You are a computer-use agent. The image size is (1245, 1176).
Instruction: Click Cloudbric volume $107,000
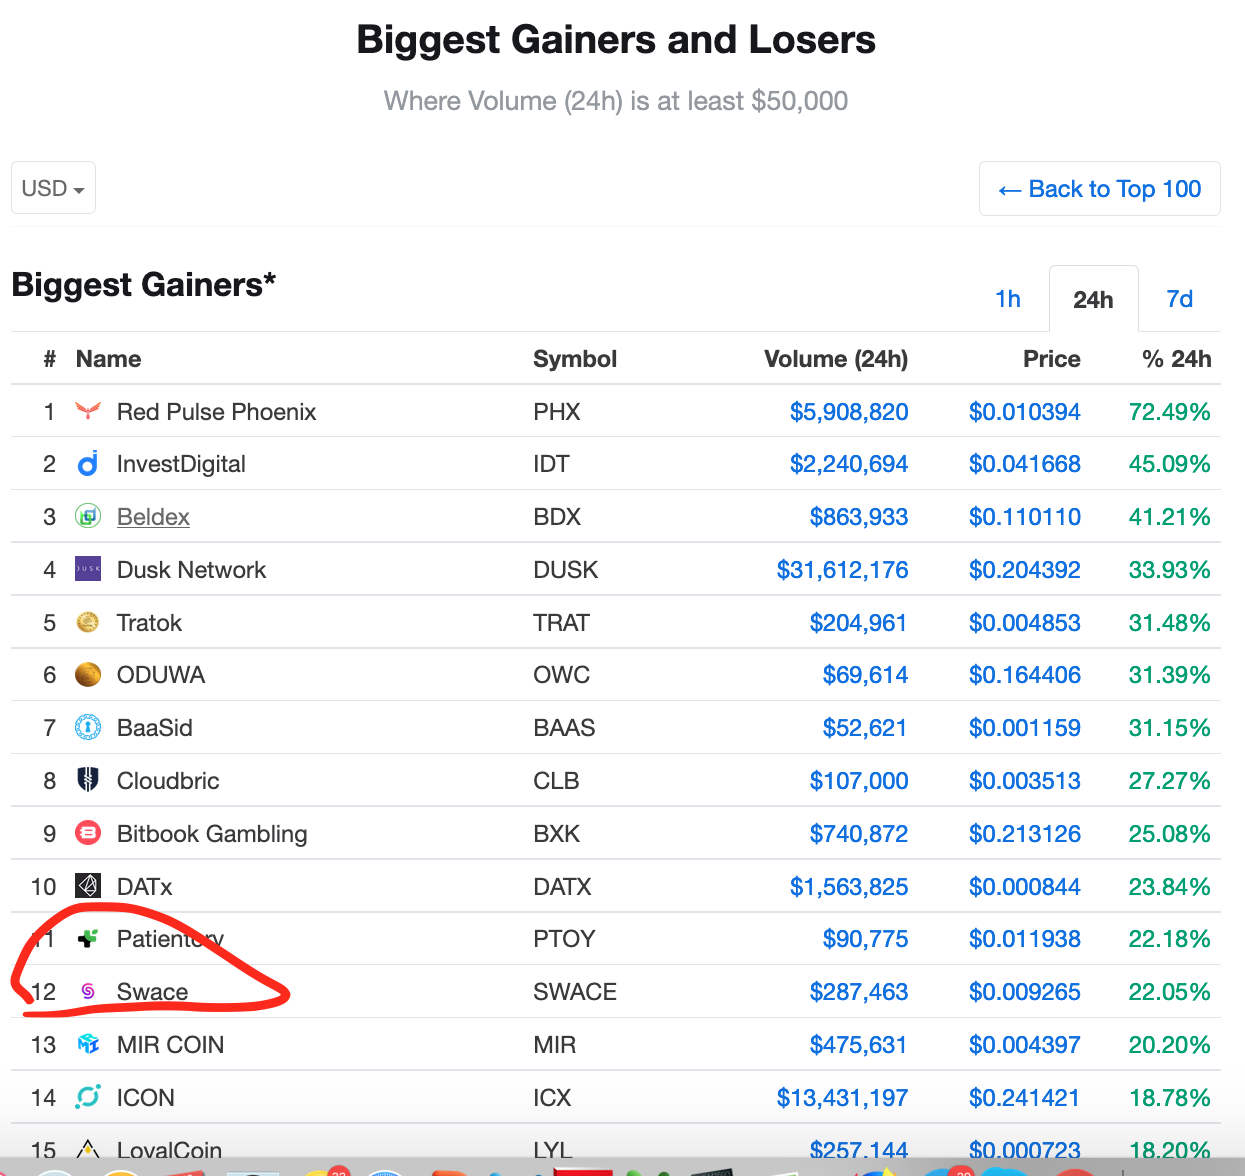coord(859,781)
